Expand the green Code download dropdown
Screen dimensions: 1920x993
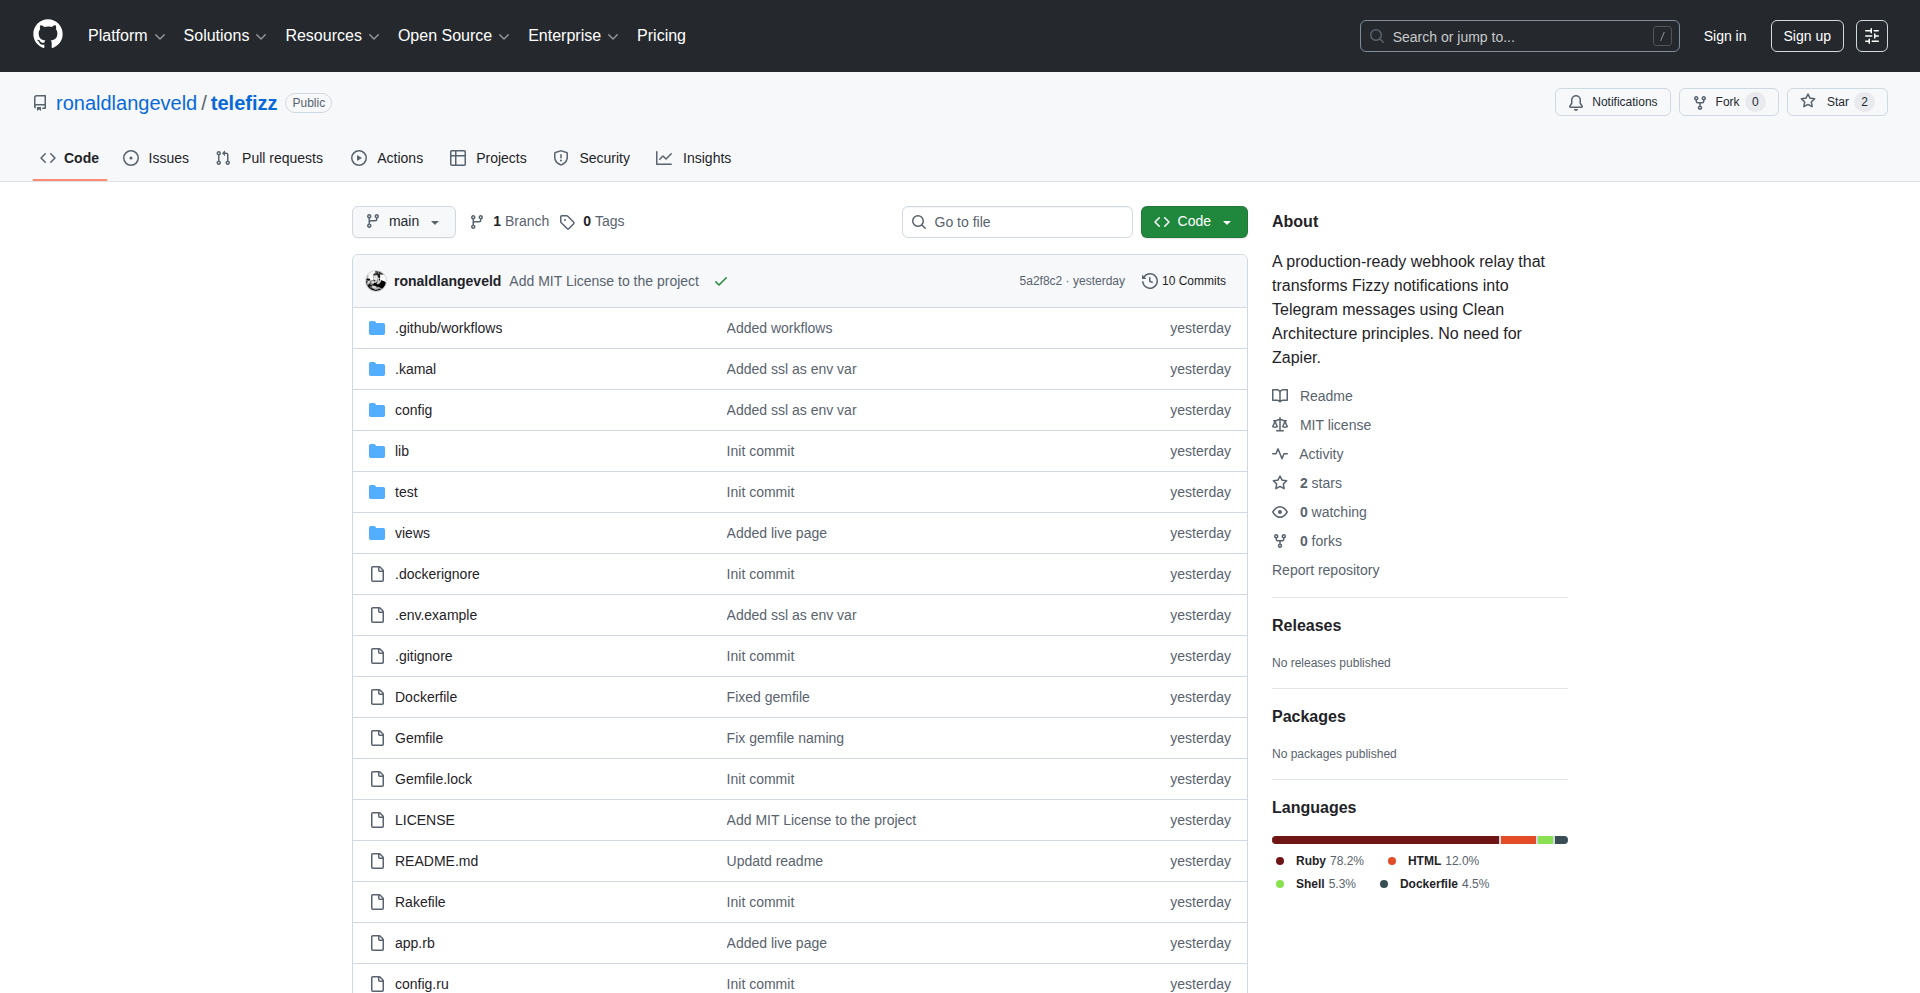click(x=1228, y=222)
